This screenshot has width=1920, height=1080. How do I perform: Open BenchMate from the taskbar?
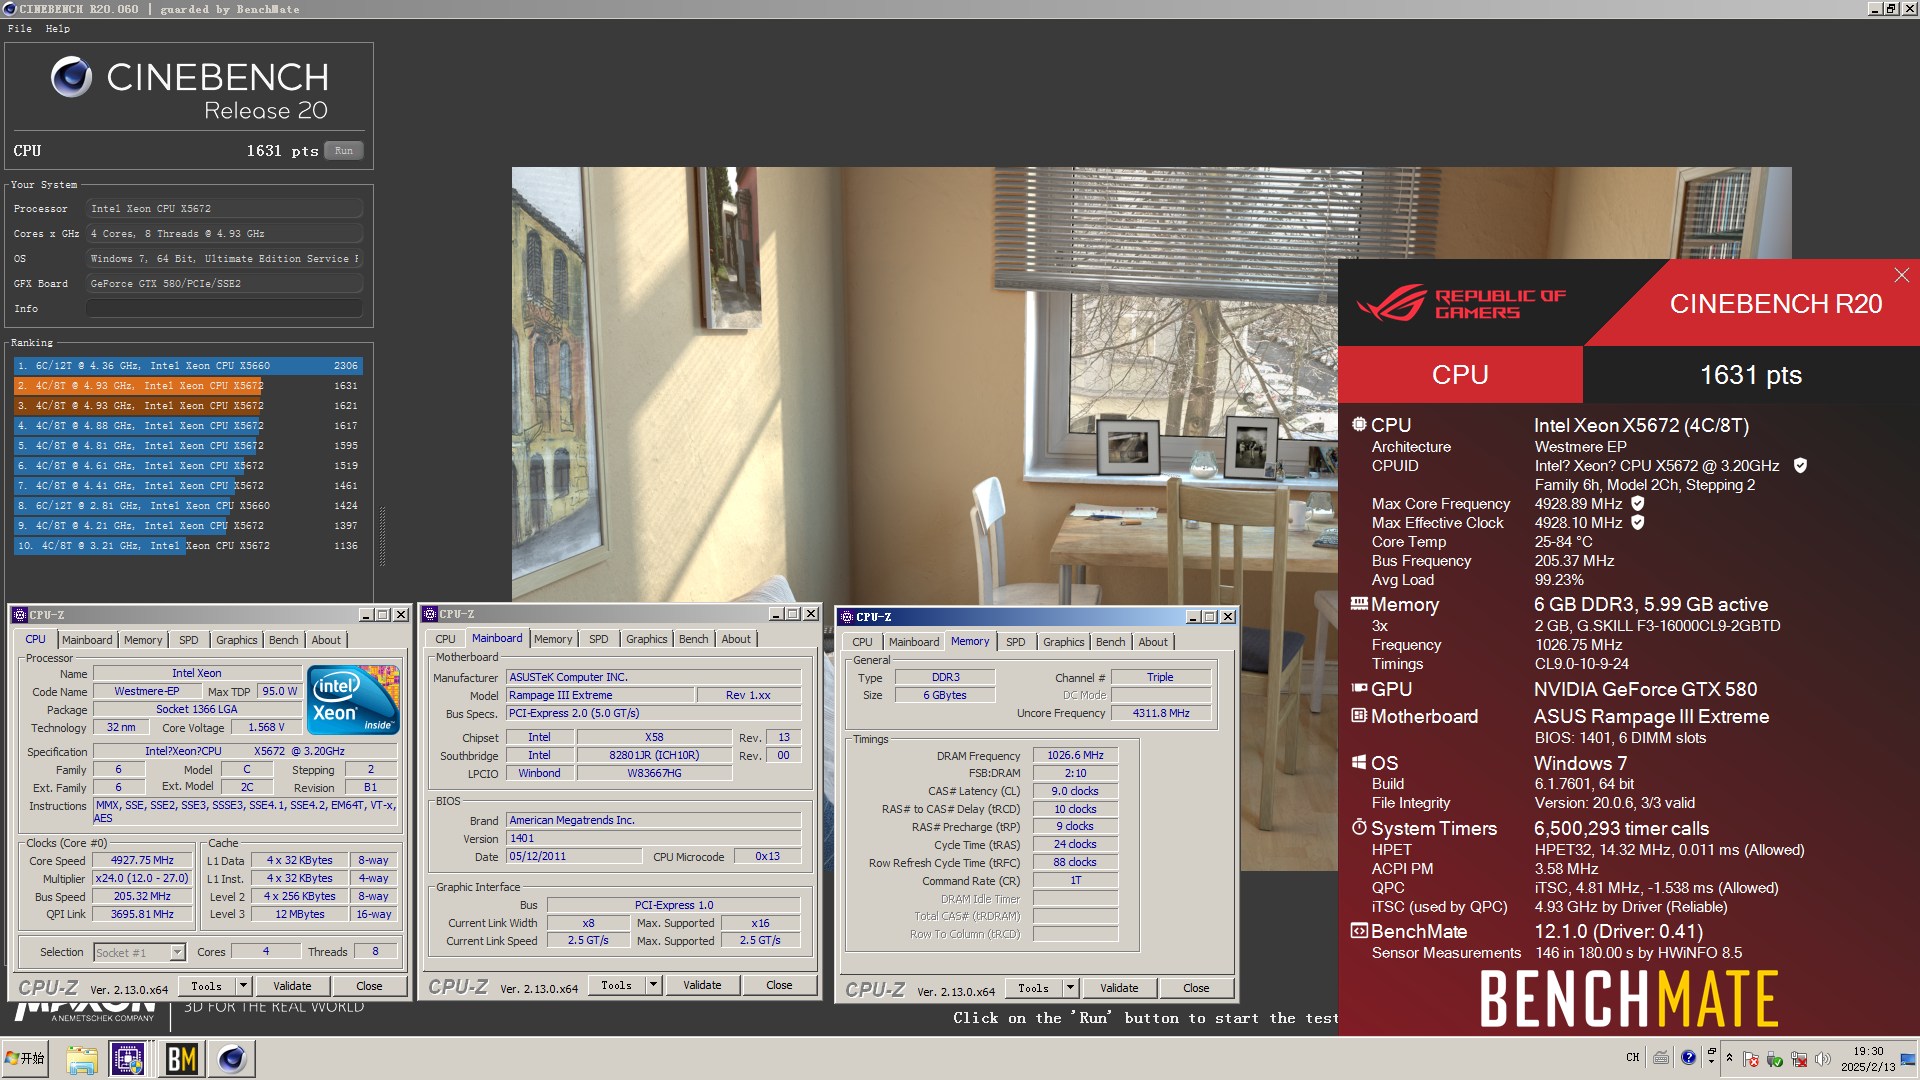click(181, 1058)
